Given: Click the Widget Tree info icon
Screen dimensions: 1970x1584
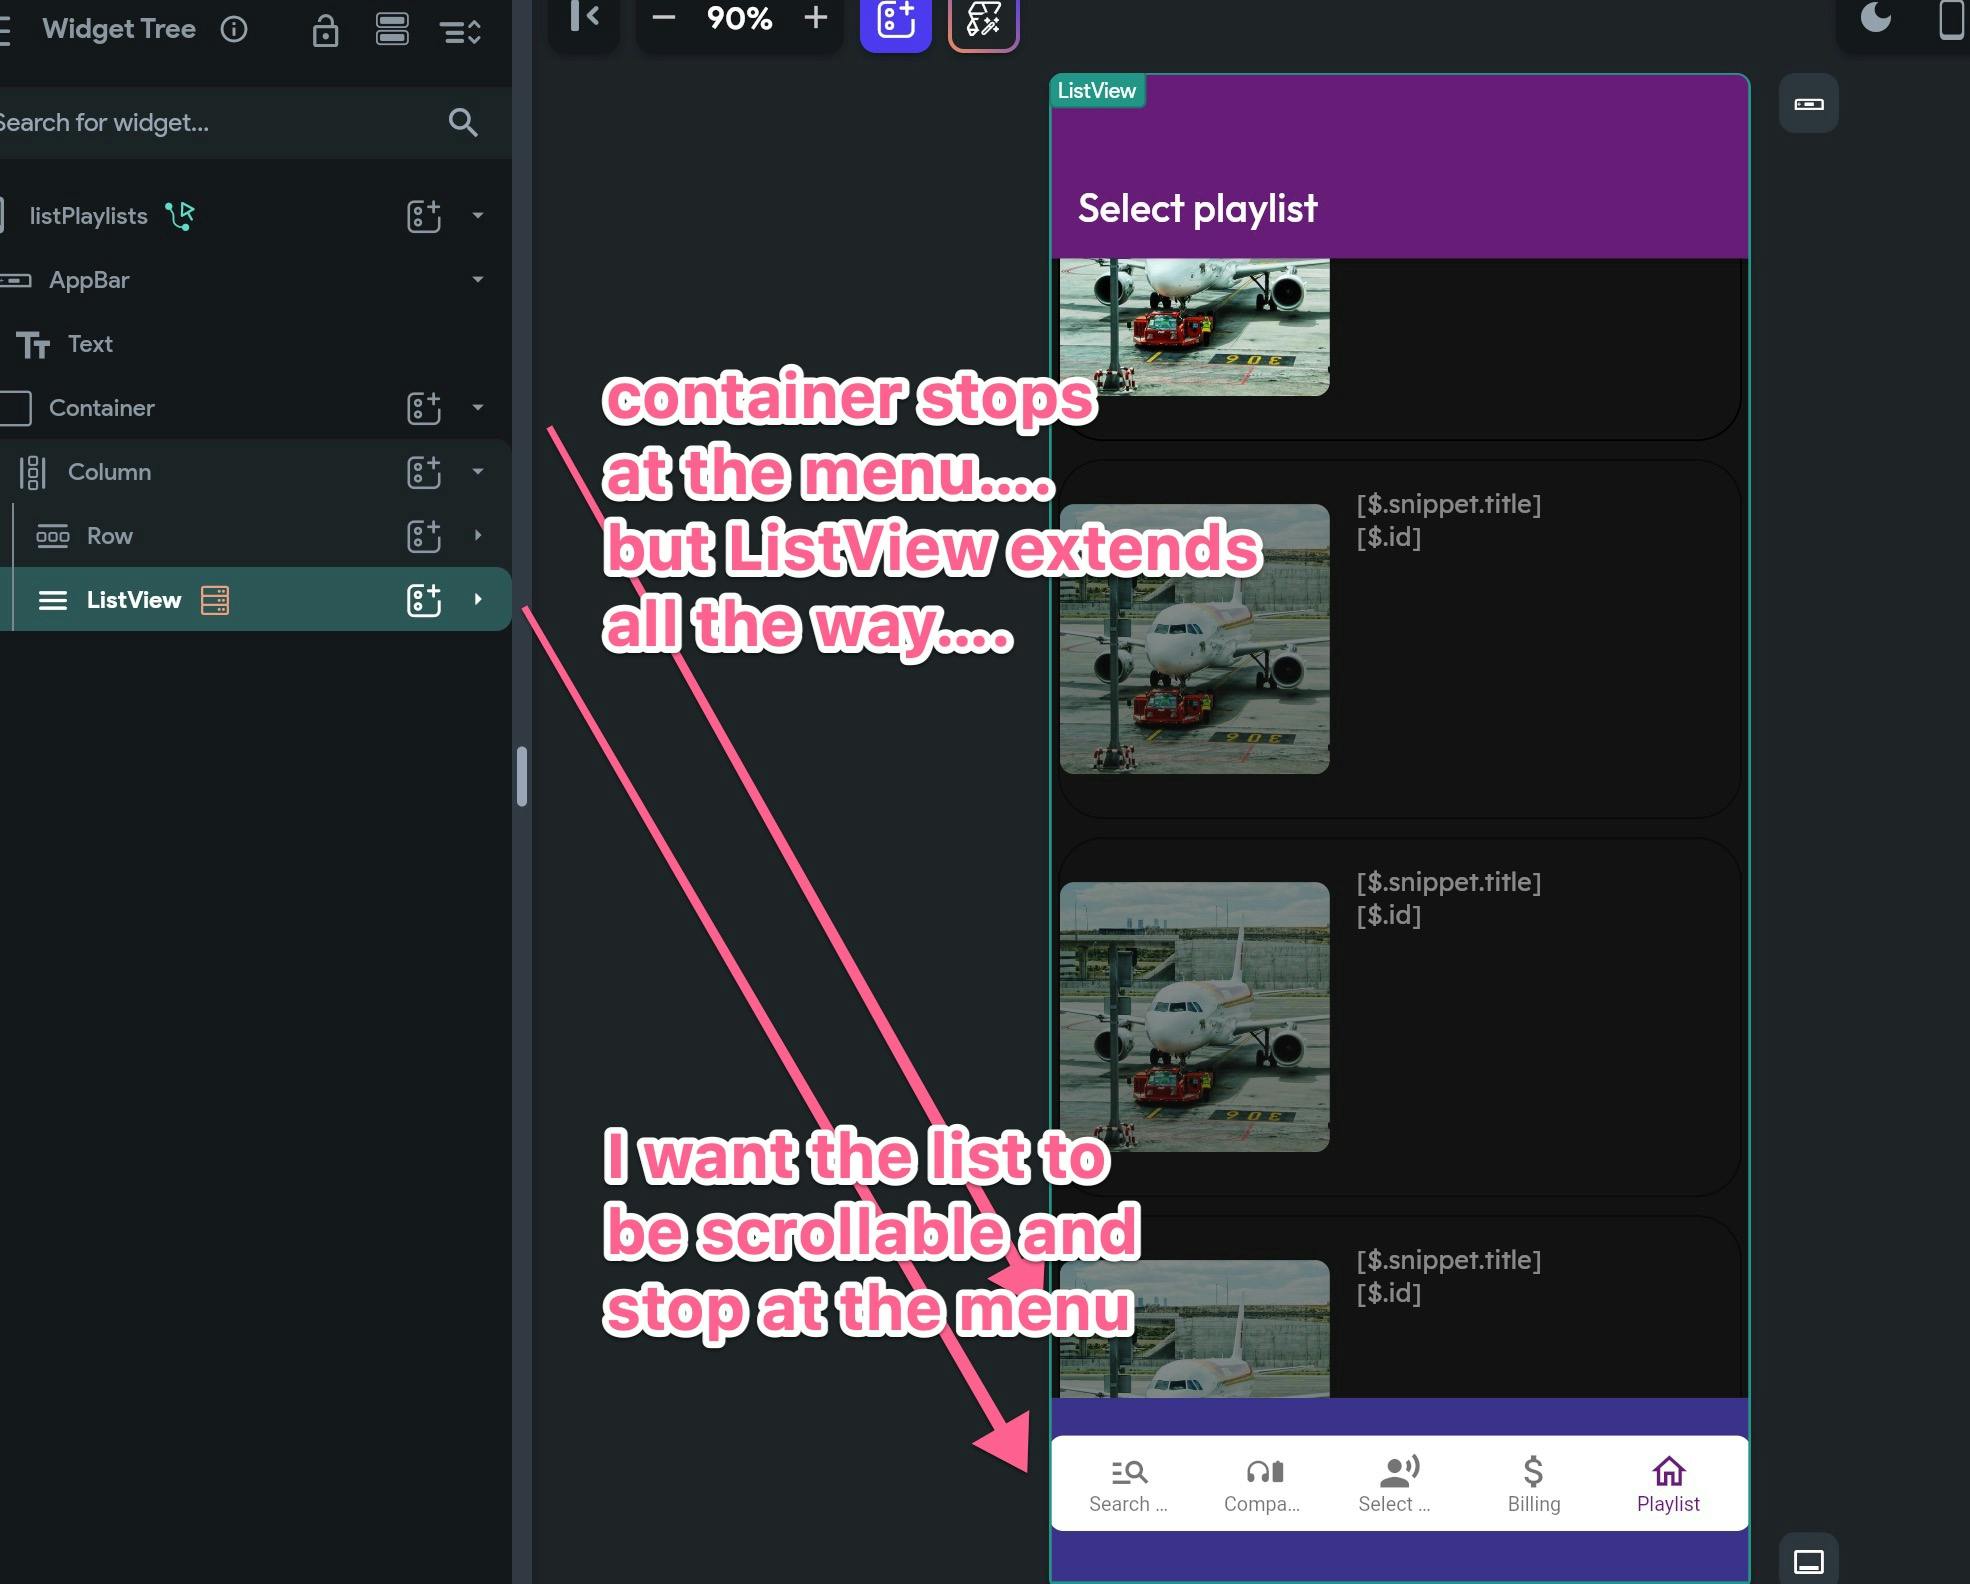Looking at the screenshot, I should (x=234, y=29).
